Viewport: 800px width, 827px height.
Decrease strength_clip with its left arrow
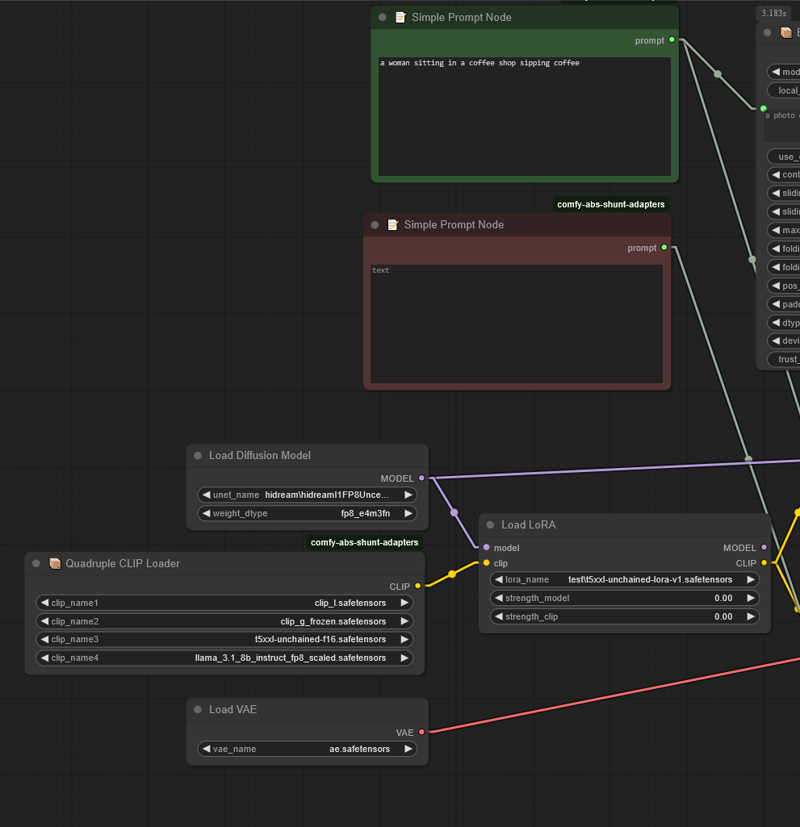[x=499, y=617]
